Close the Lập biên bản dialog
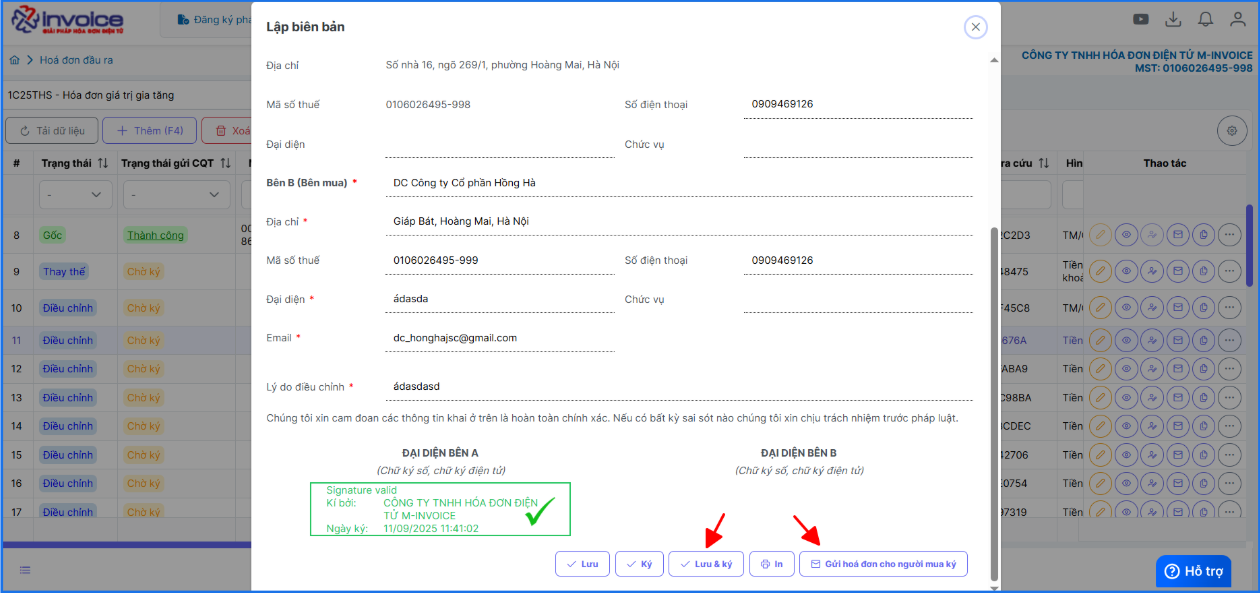This screenshot has height=593, width=1260. point(975,27)
